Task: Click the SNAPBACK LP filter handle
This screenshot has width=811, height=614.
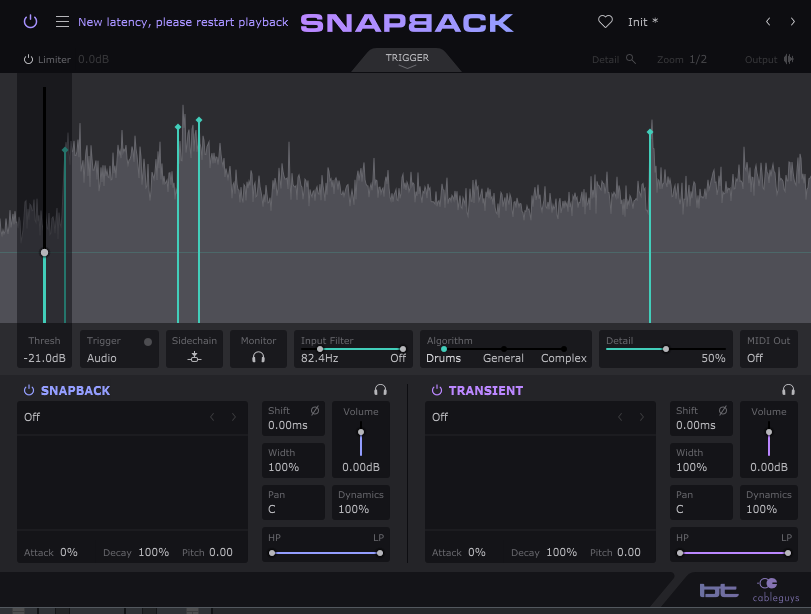Action: coord(380,553)
